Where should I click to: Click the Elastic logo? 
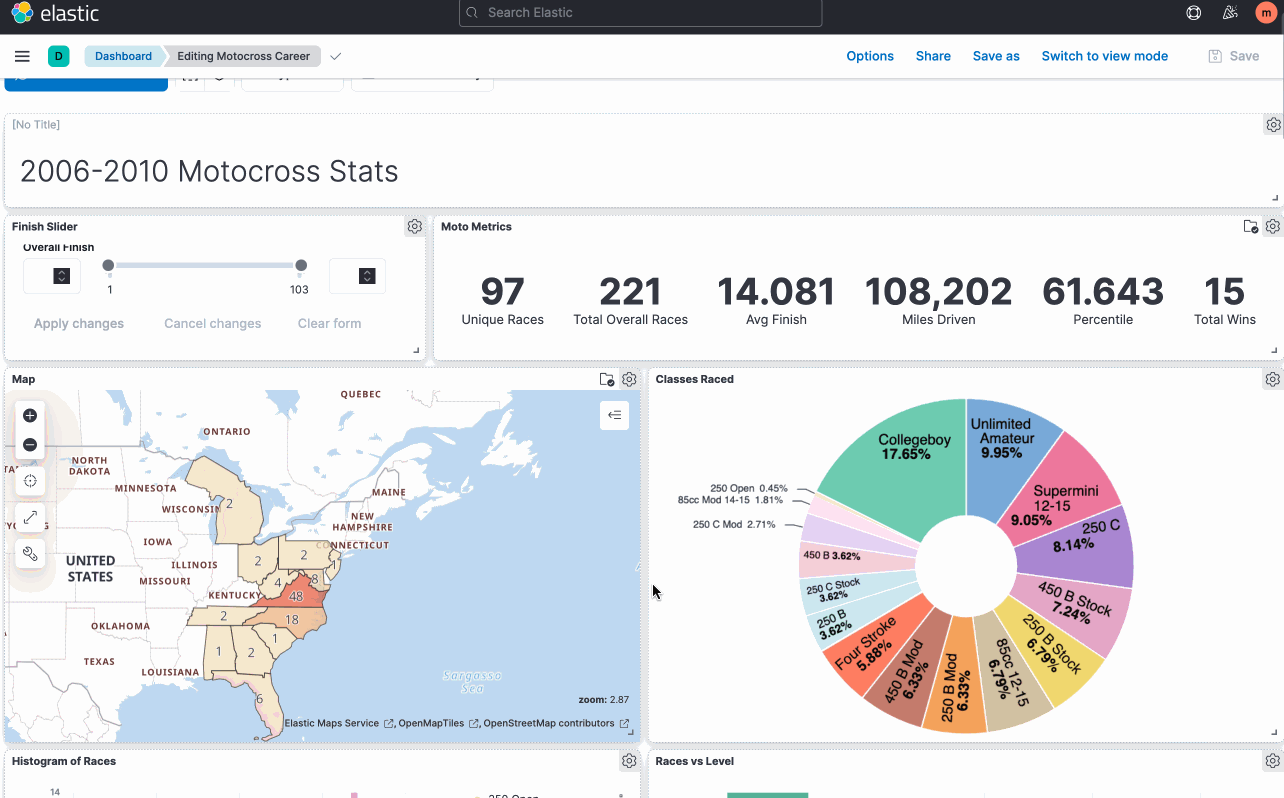tap(55, 13)
